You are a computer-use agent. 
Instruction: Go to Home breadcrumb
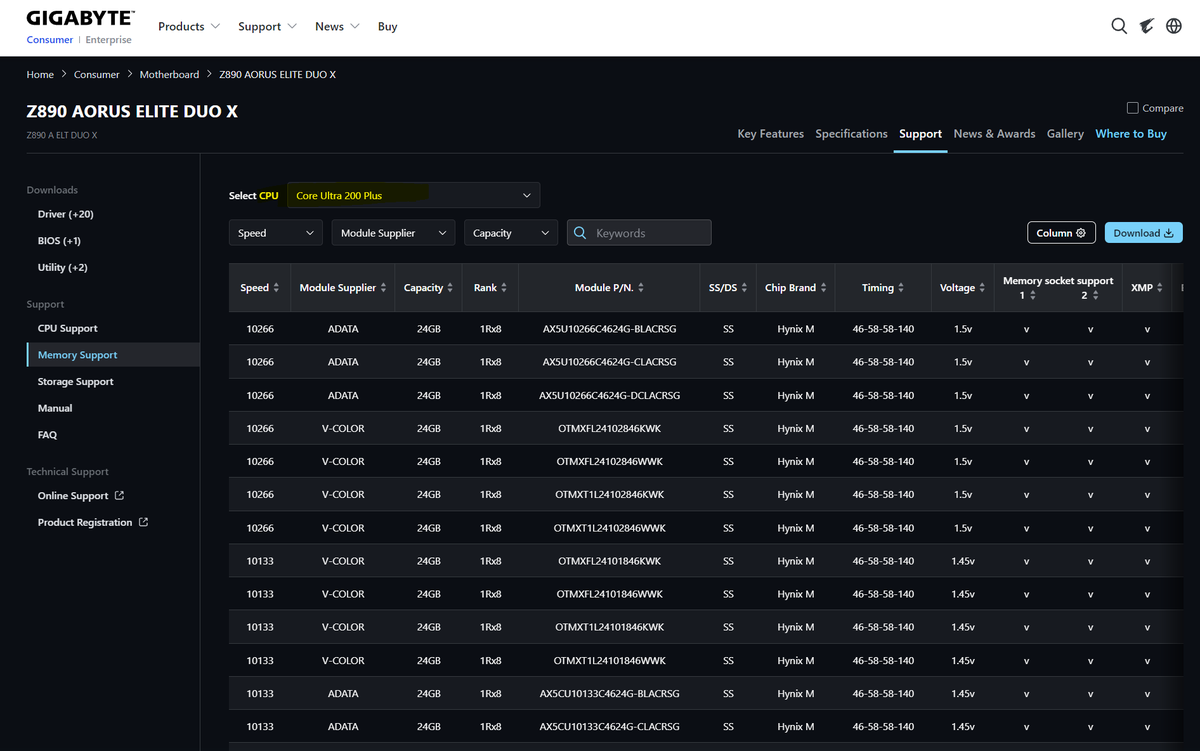coord(40,74)
